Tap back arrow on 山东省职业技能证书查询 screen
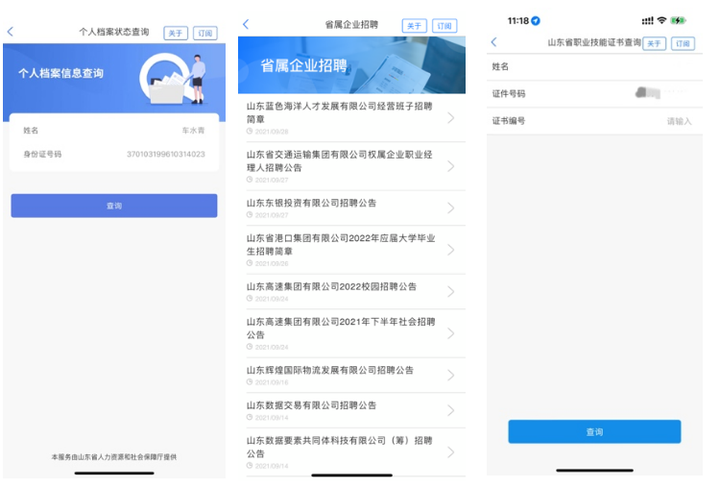The image size is (720, 488). tap(493, 42)
